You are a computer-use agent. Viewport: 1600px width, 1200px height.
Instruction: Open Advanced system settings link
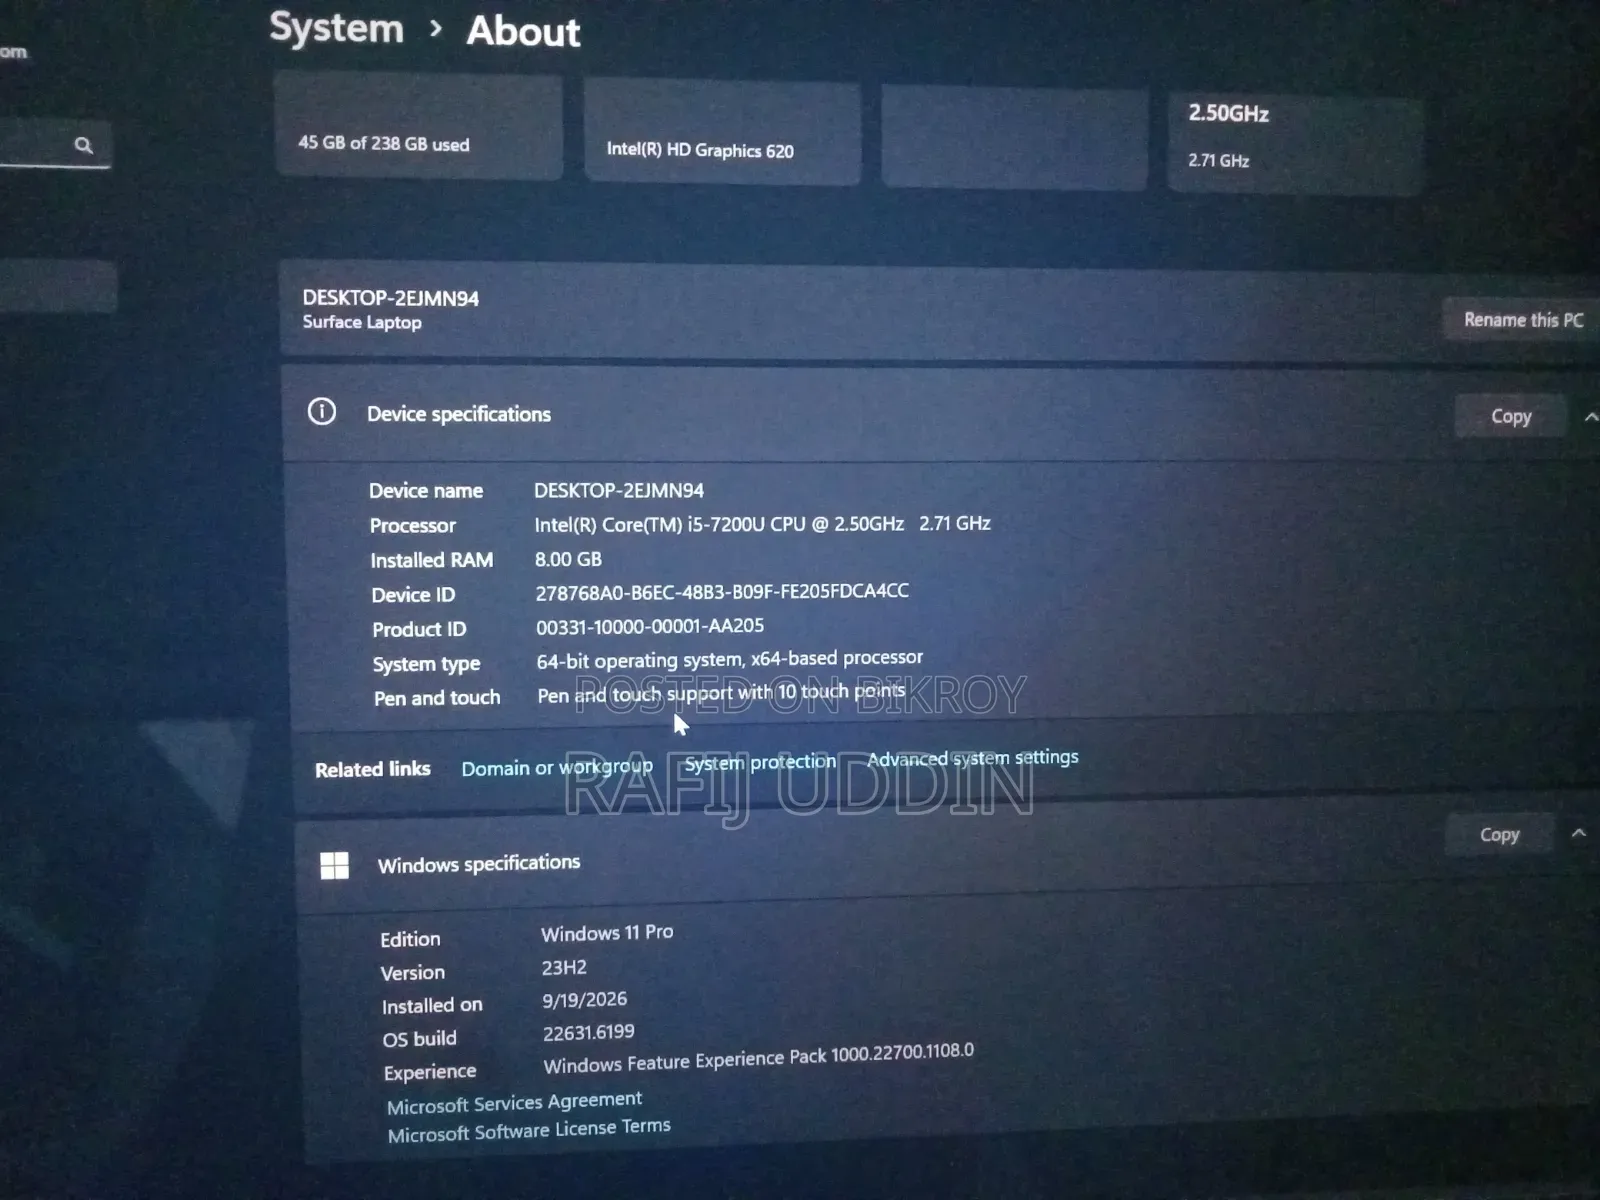coord(972,758)
